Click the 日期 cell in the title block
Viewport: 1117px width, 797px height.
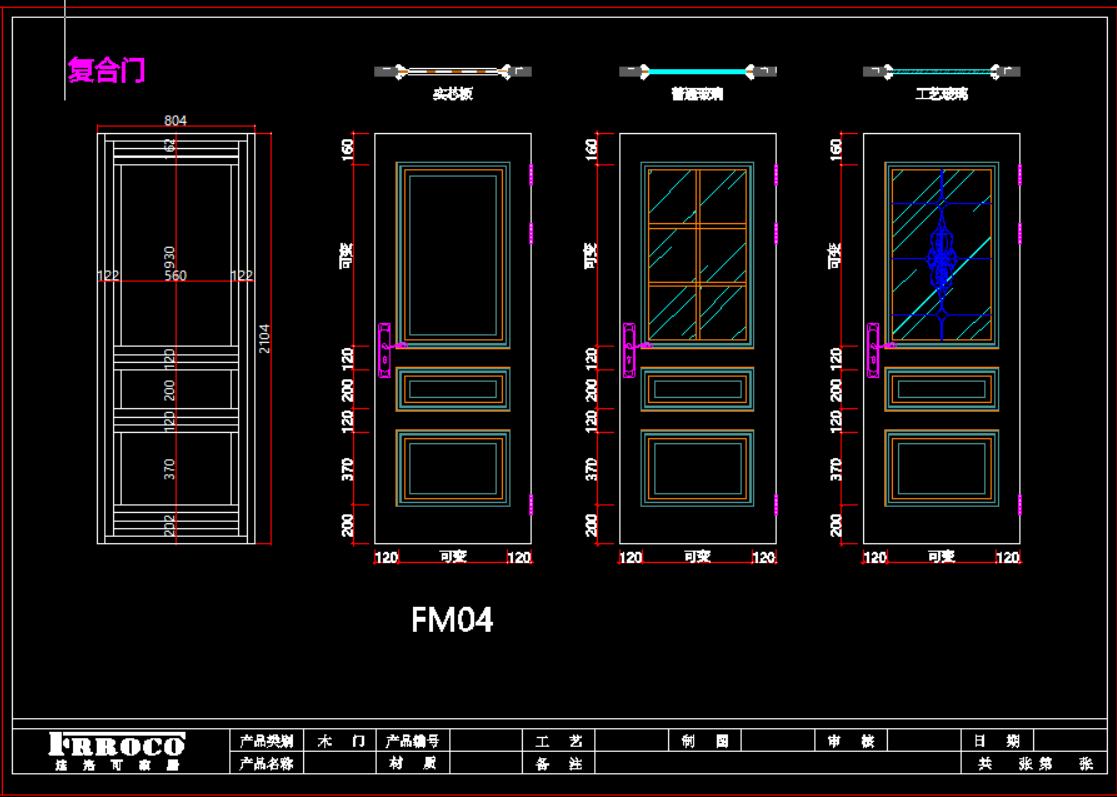[x=997, y=741]
